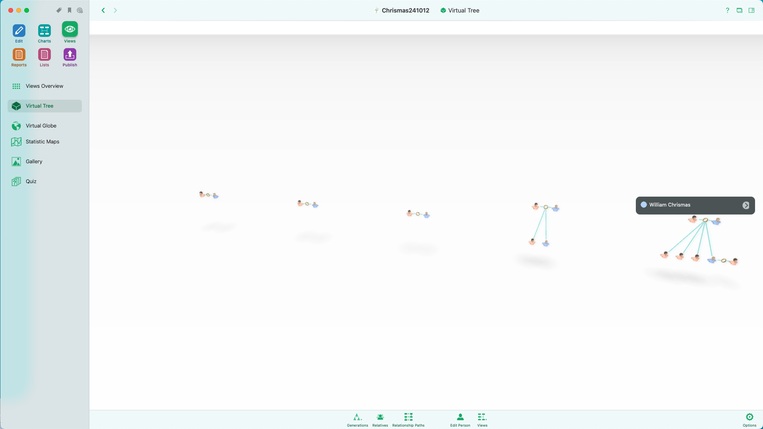Open Views menu in bottom bar
The image size is (763, 429).
tap(482, 419)
